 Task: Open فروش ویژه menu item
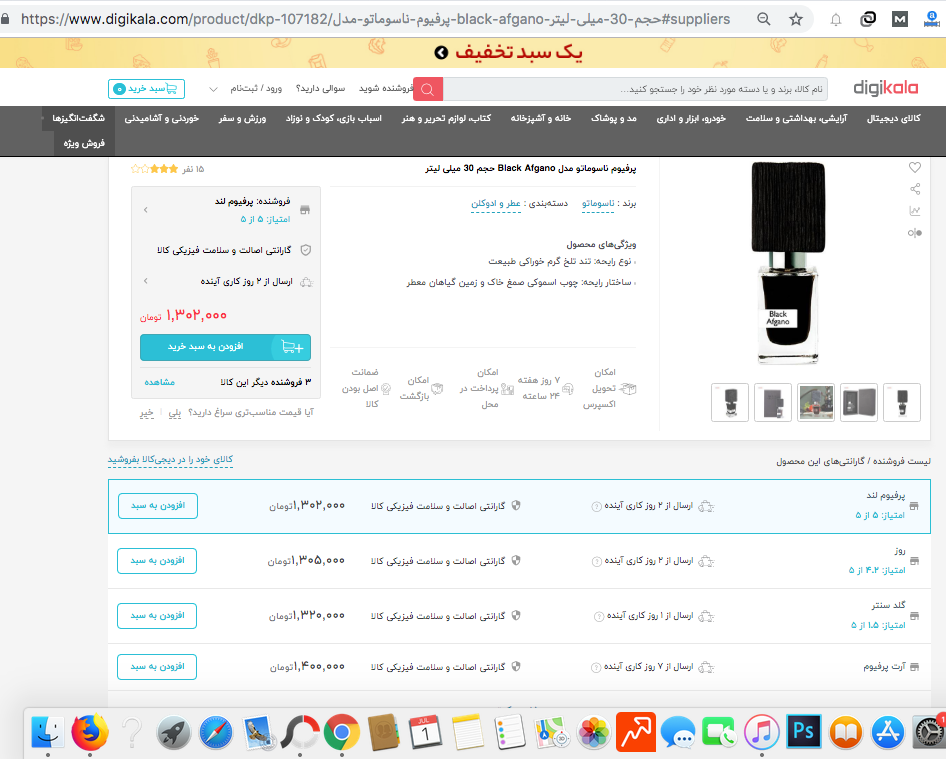pos(84,143)
